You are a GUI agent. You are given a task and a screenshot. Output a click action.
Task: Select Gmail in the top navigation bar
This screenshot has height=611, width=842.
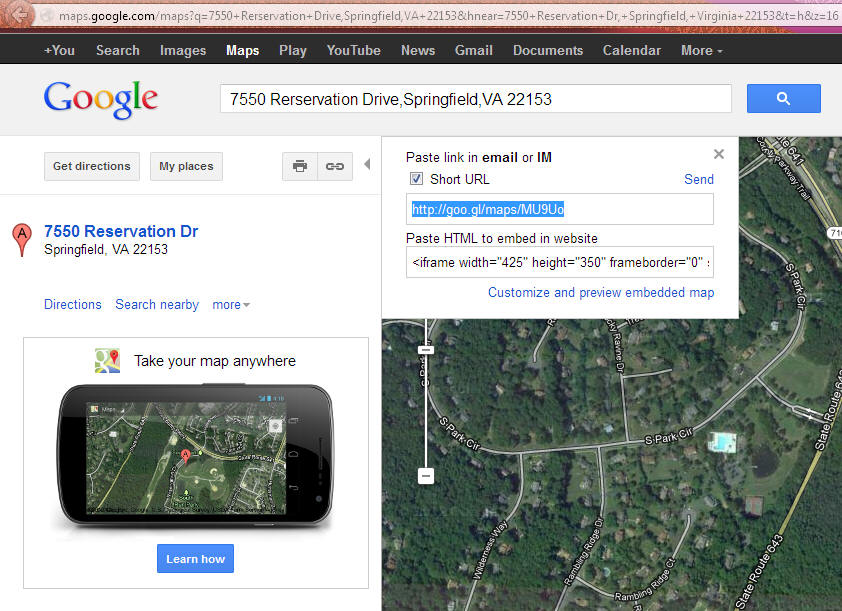click(474, 50)
